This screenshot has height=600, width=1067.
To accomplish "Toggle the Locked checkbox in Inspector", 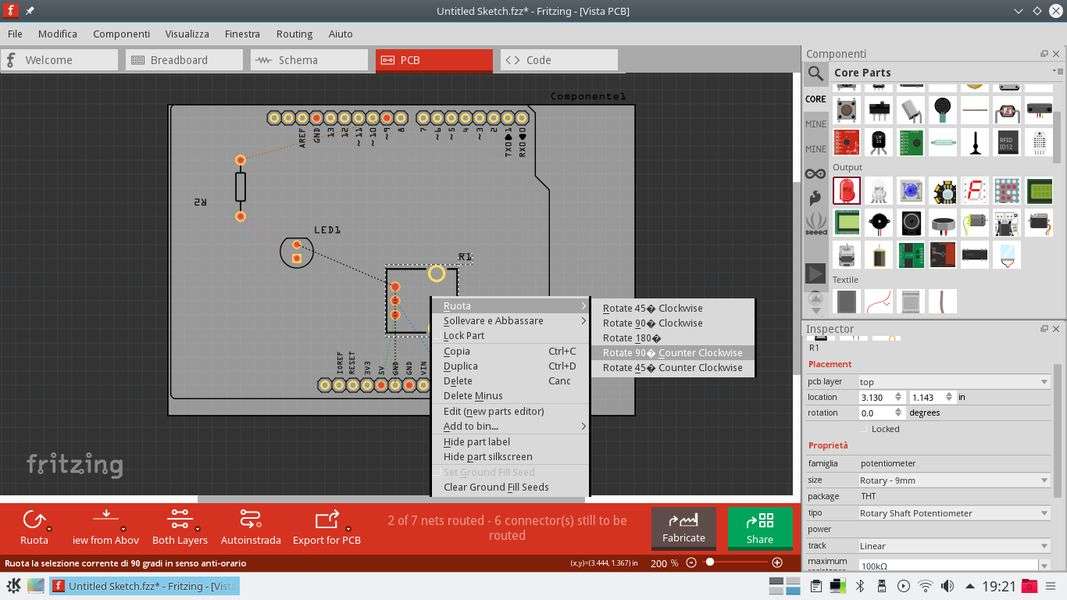I will point(863,429).
